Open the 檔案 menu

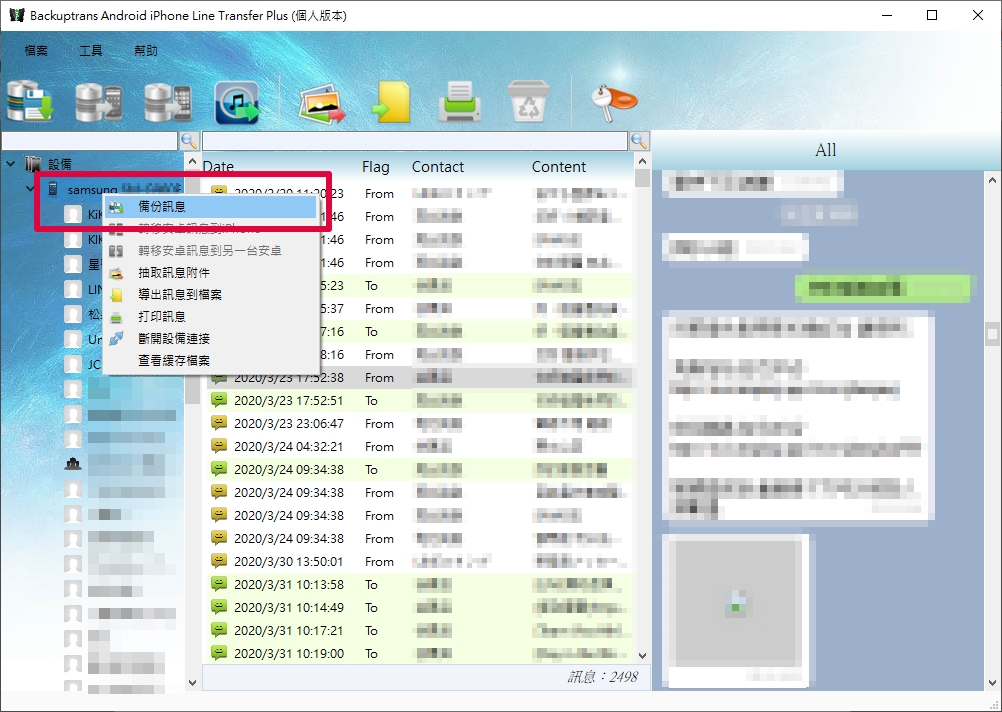[x=36, y=50]
